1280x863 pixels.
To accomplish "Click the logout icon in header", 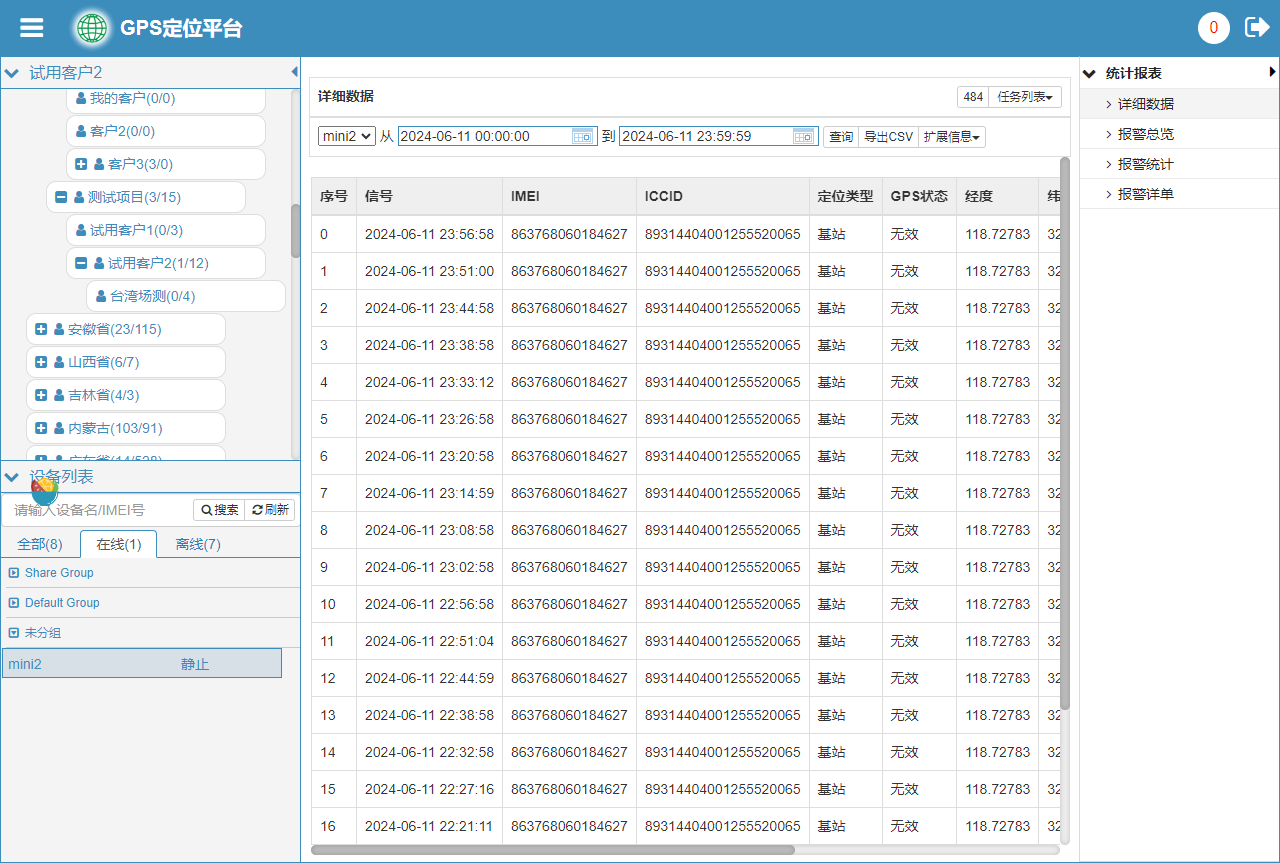I will tap(1256, 28).
